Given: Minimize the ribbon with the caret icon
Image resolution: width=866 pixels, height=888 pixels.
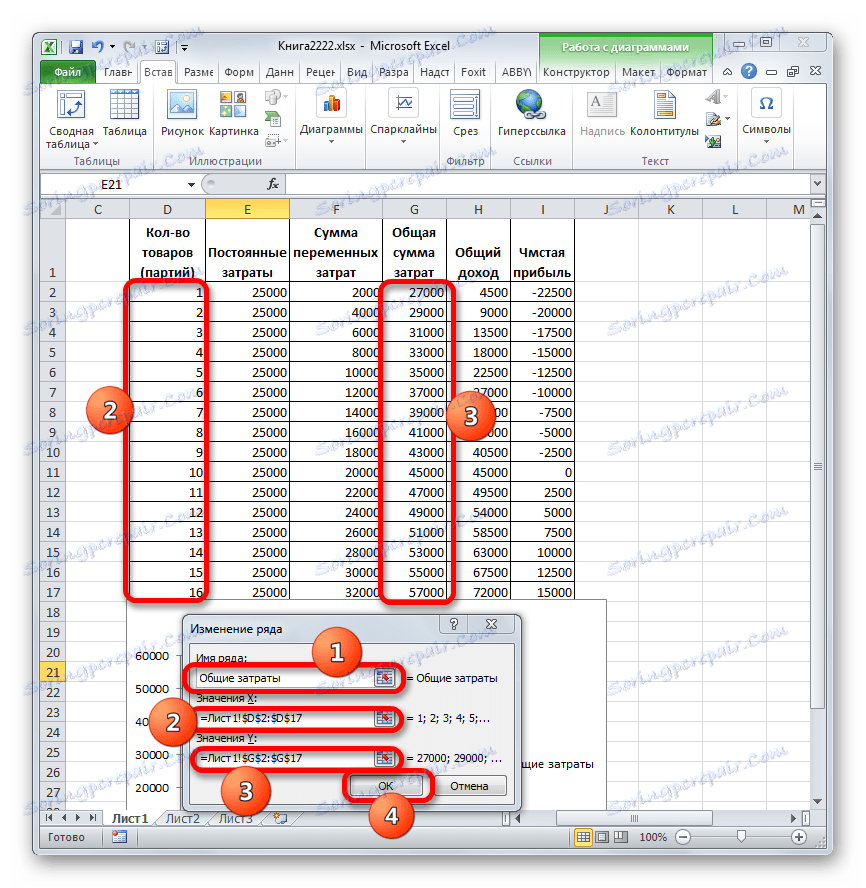Looking at the screenshot, I should pos(727,72).
